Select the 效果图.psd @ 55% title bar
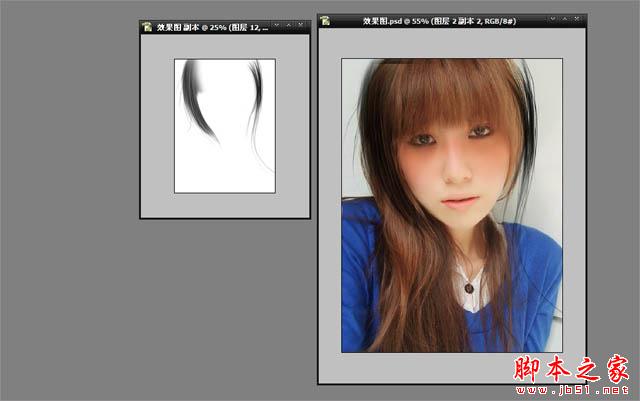 pyautogui.click(x=452, y=21)
